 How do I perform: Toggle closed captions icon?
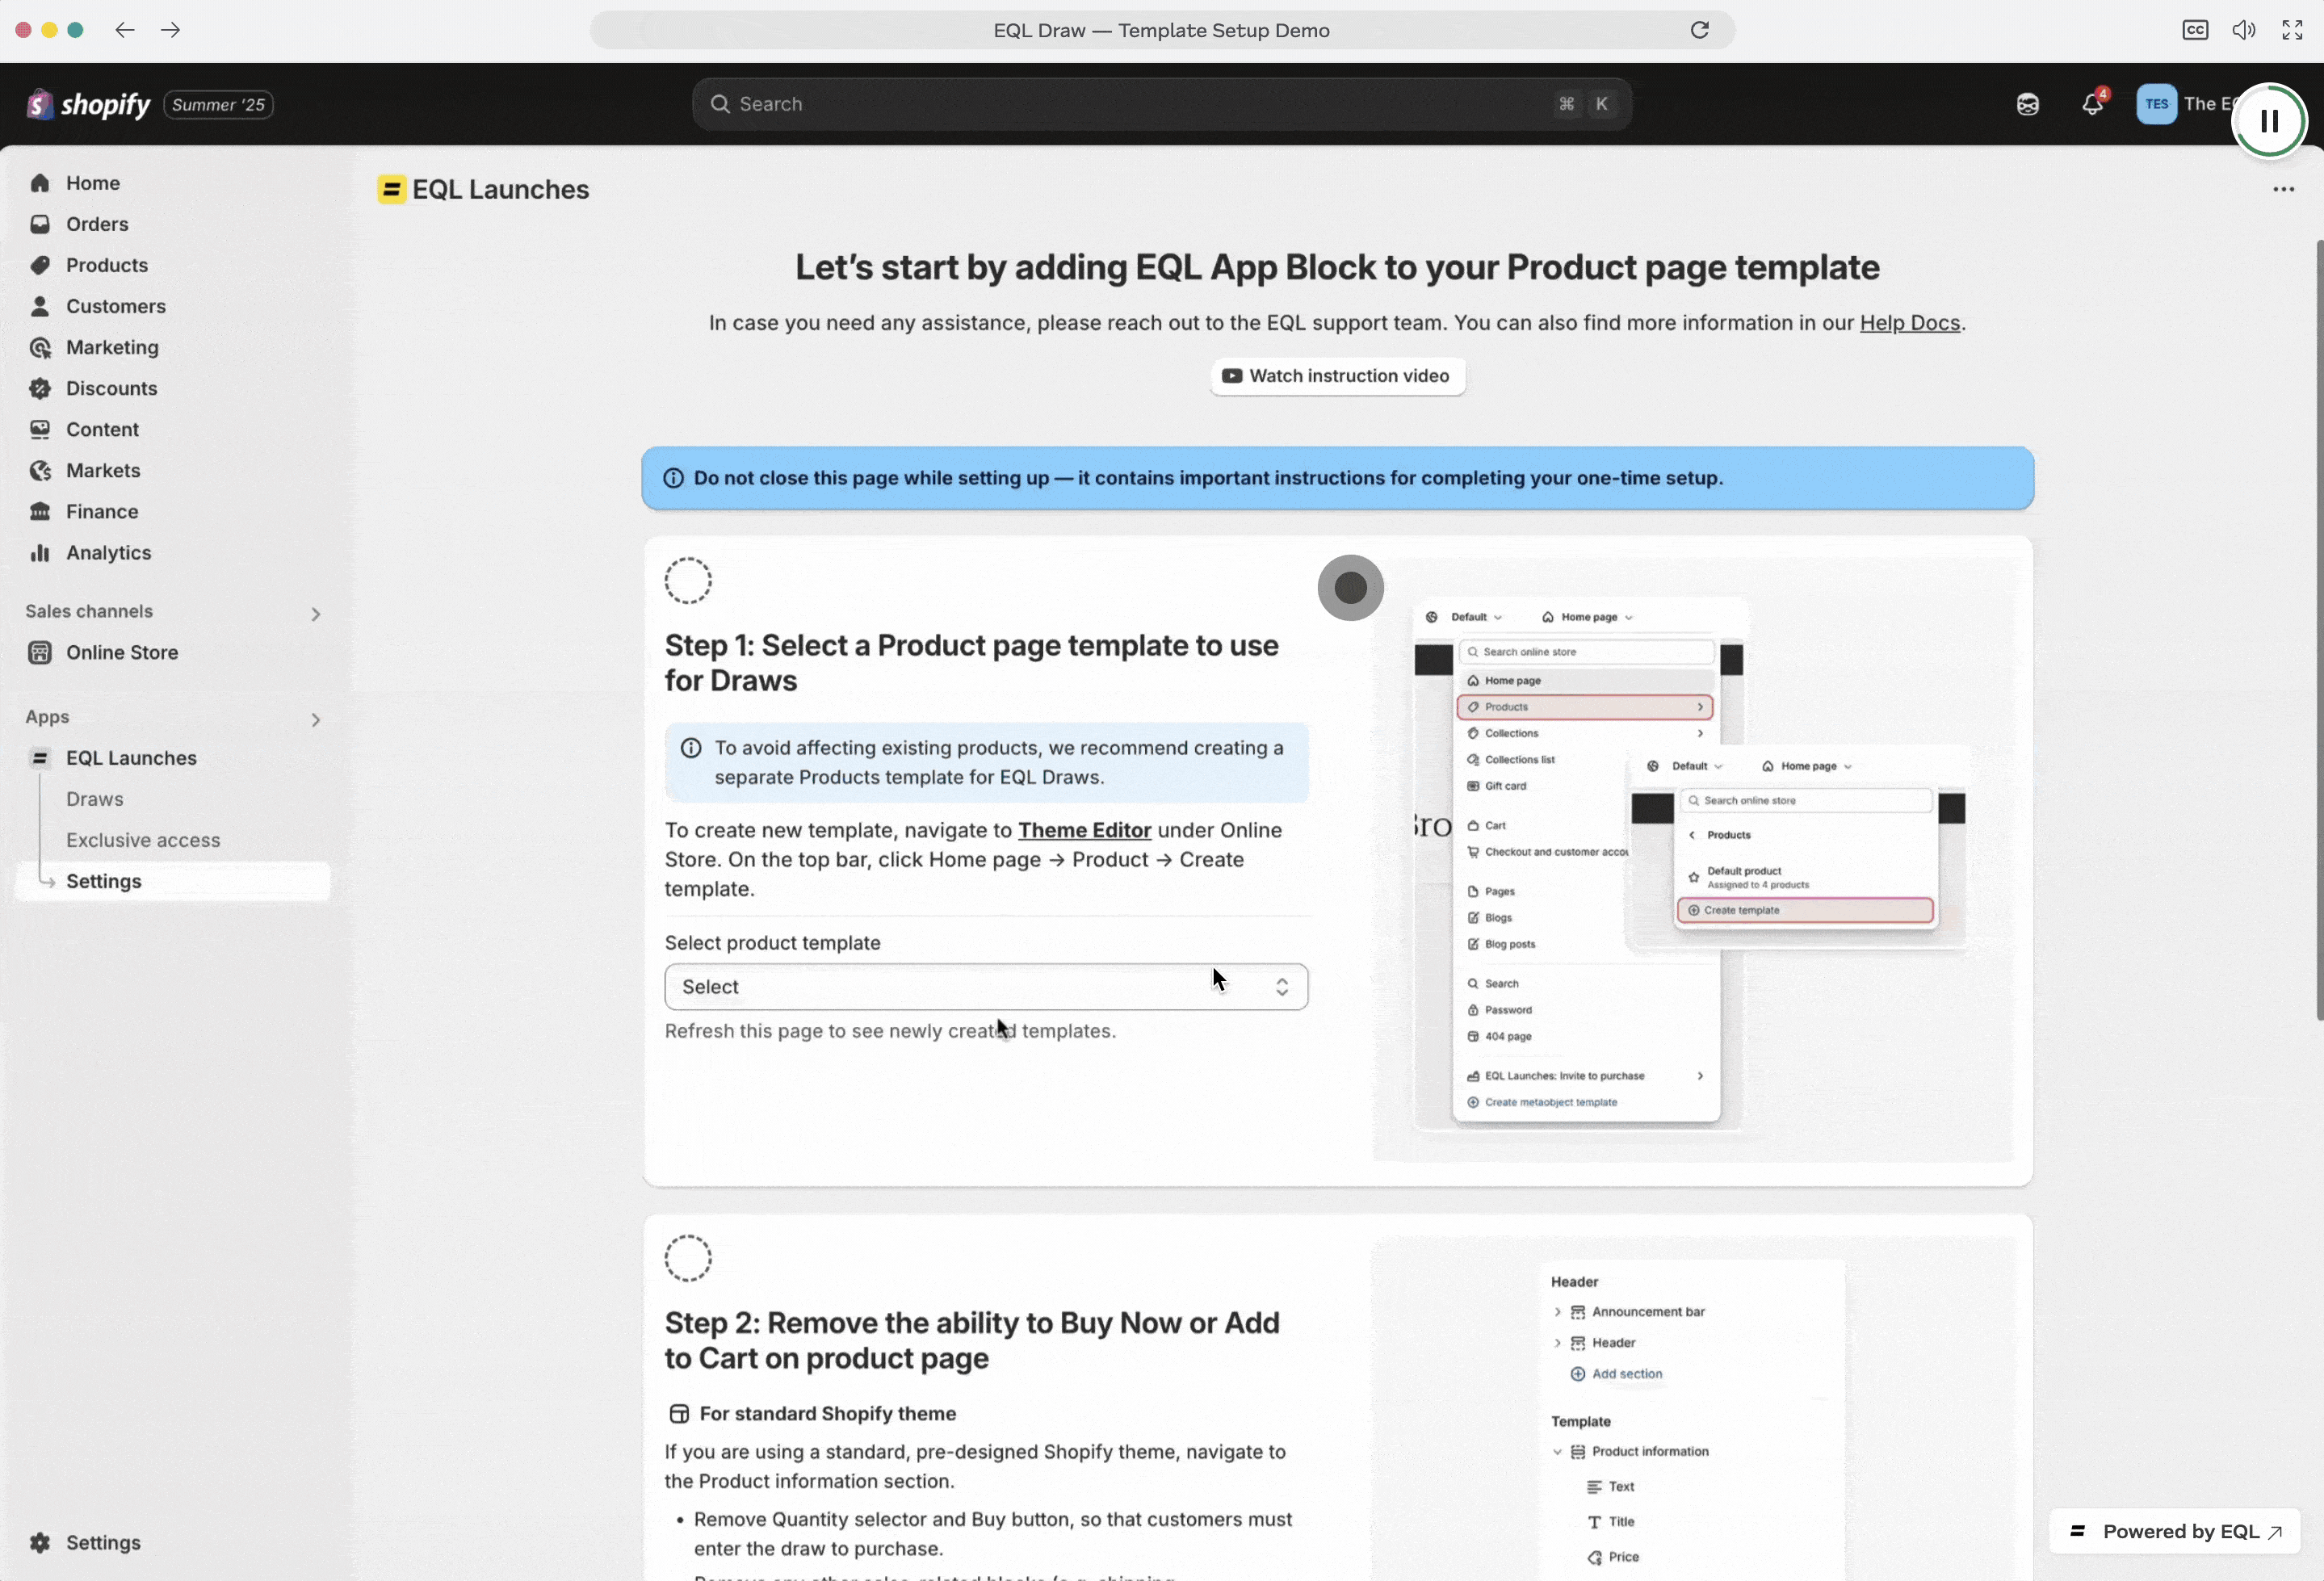pyautogui.click(x=2195, y=30)
